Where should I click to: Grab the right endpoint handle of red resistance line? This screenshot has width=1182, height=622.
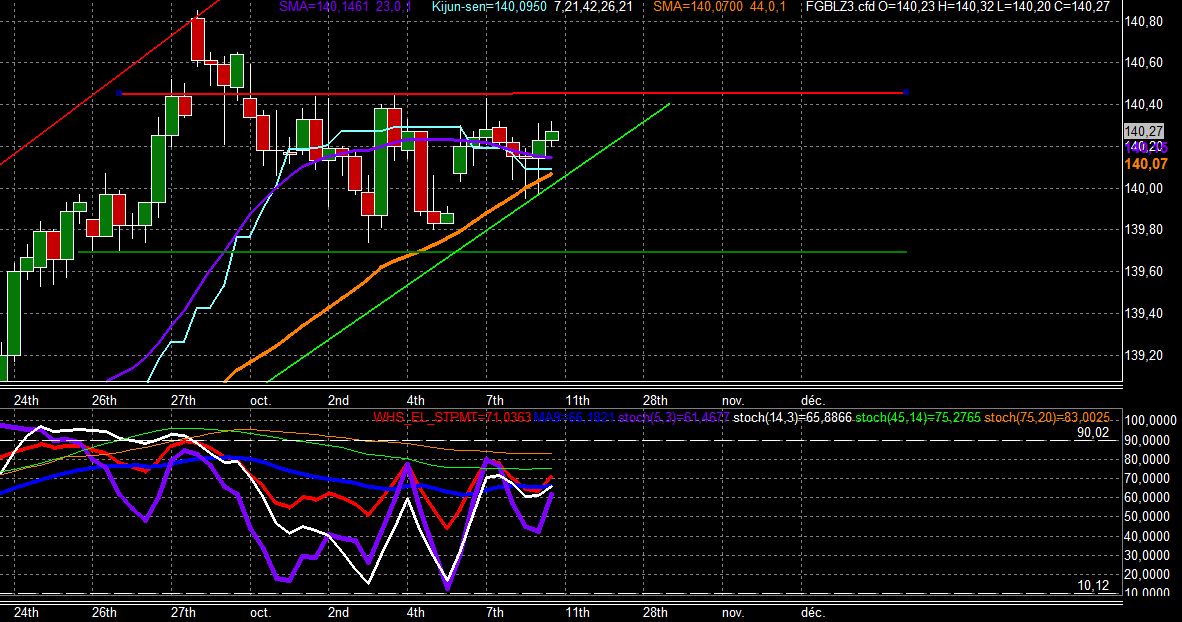pos(905,92)
